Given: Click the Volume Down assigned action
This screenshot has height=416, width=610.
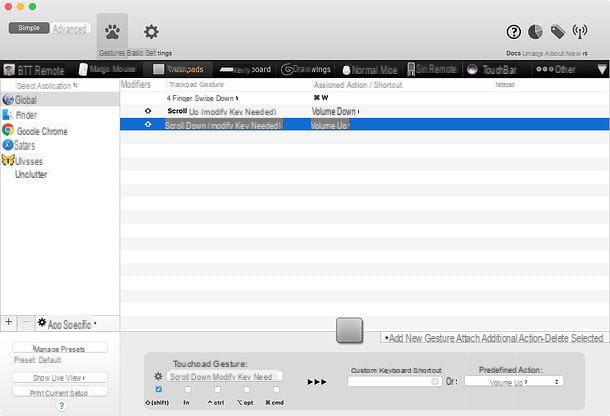Looking at the screenshot, I should point(335,112).
